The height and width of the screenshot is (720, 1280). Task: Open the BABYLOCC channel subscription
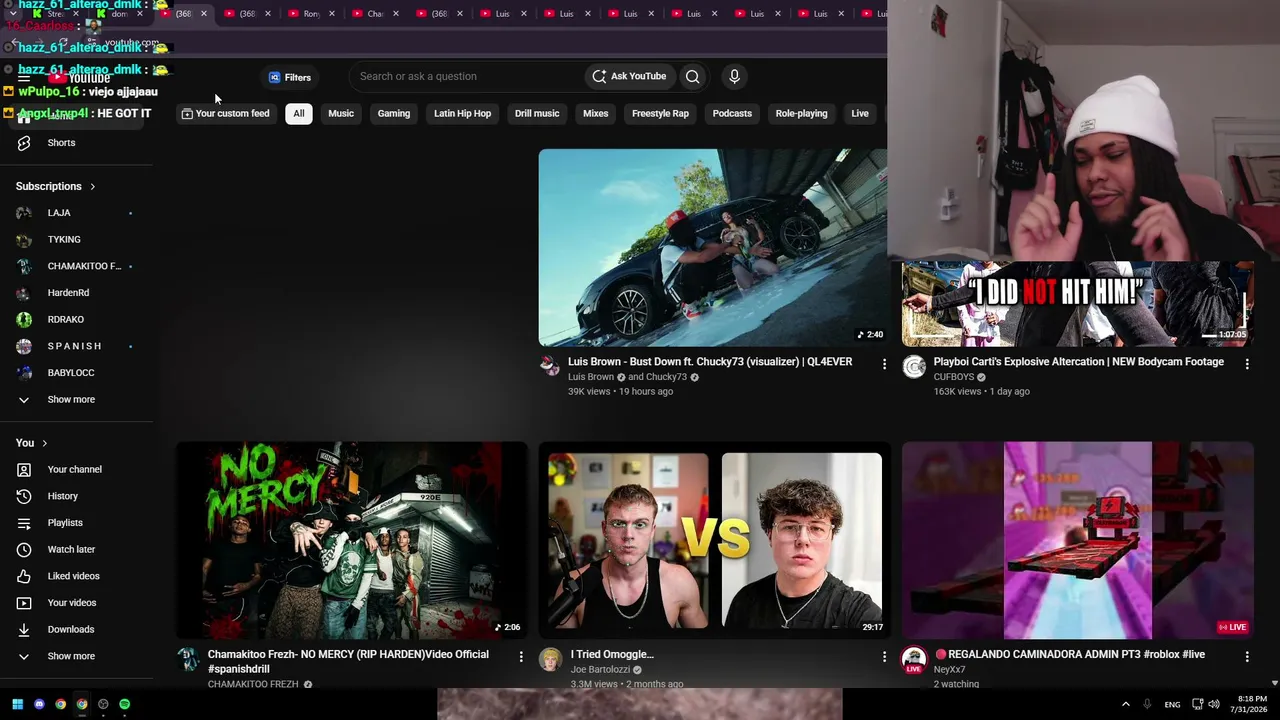tap(77, 372)
